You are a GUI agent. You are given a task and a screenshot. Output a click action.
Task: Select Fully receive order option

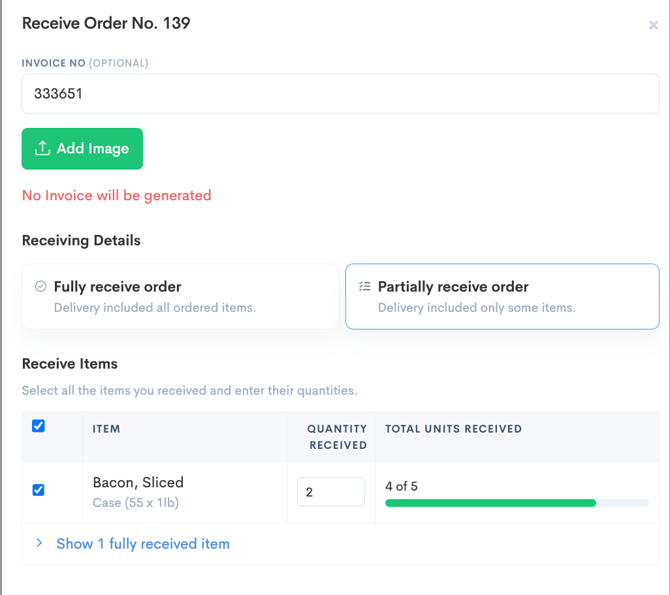(x=181, y=296)
